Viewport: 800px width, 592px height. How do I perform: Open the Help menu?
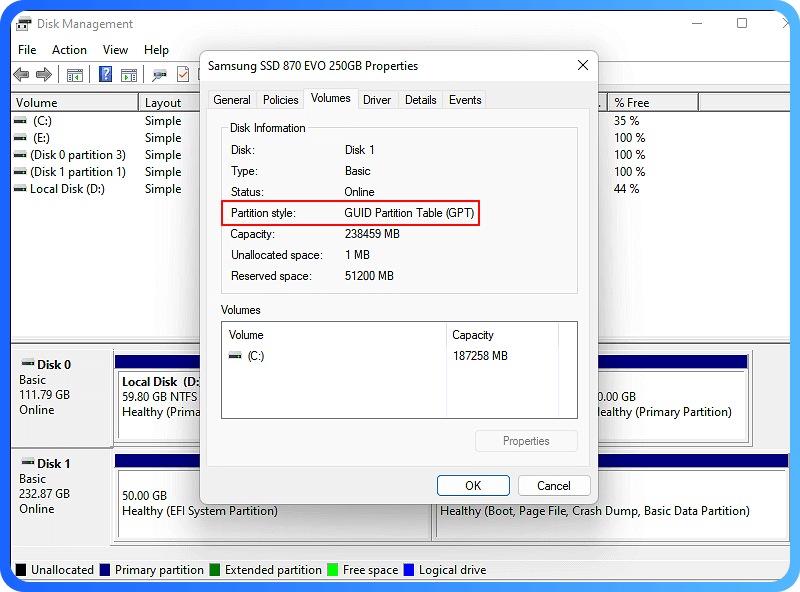(x=156, y=50)
